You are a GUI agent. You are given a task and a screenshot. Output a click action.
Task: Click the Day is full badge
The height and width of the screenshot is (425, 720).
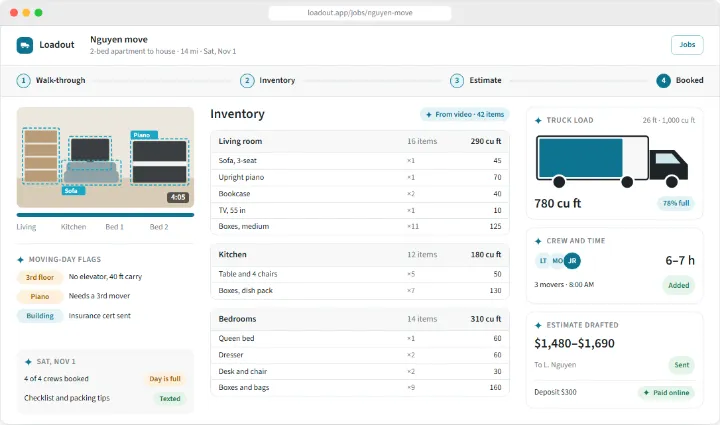coord(165,379)
